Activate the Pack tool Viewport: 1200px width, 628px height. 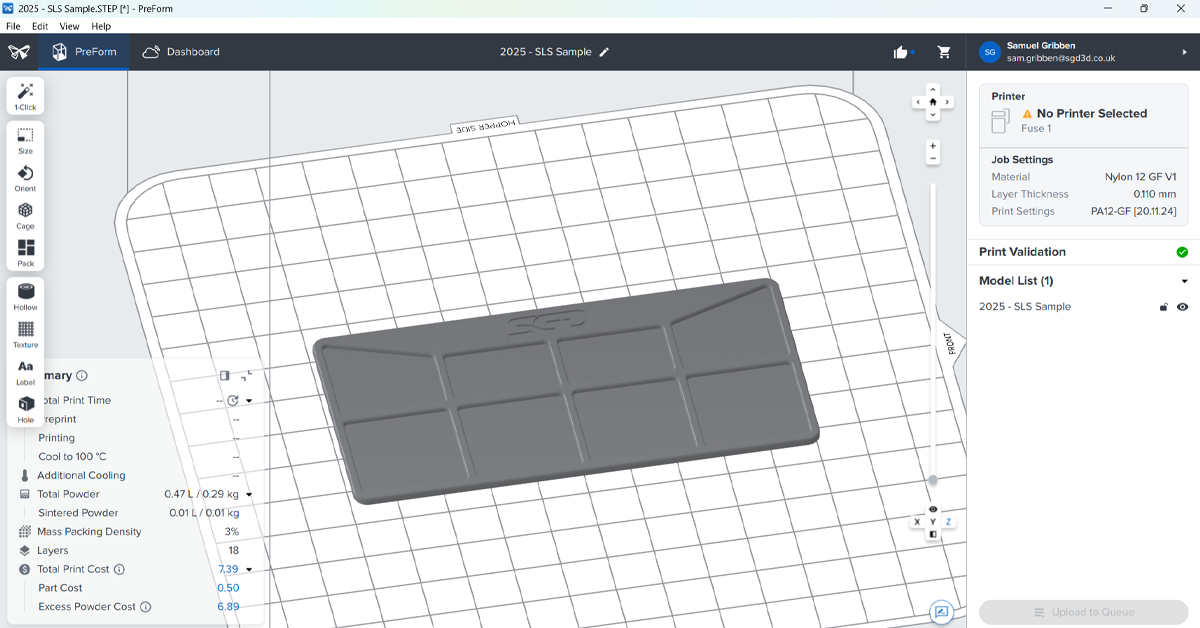point(25,252)
